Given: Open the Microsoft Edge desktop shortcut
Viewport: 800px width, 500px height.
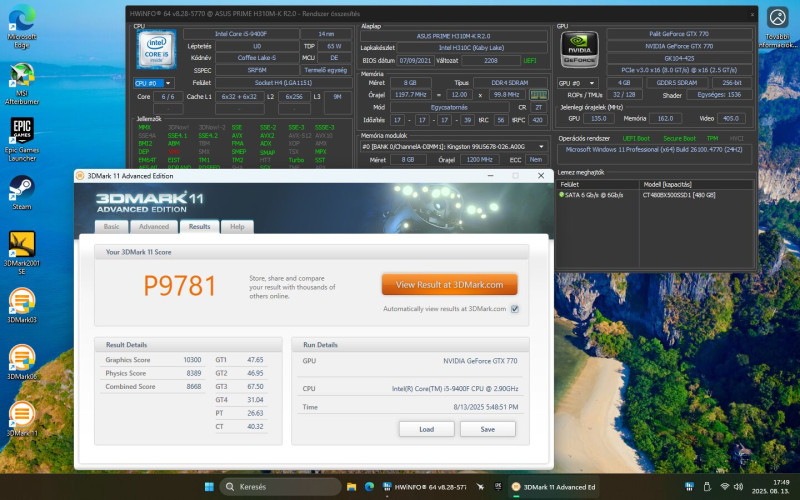Looking at the screenshot, I should tap(22, 27).
